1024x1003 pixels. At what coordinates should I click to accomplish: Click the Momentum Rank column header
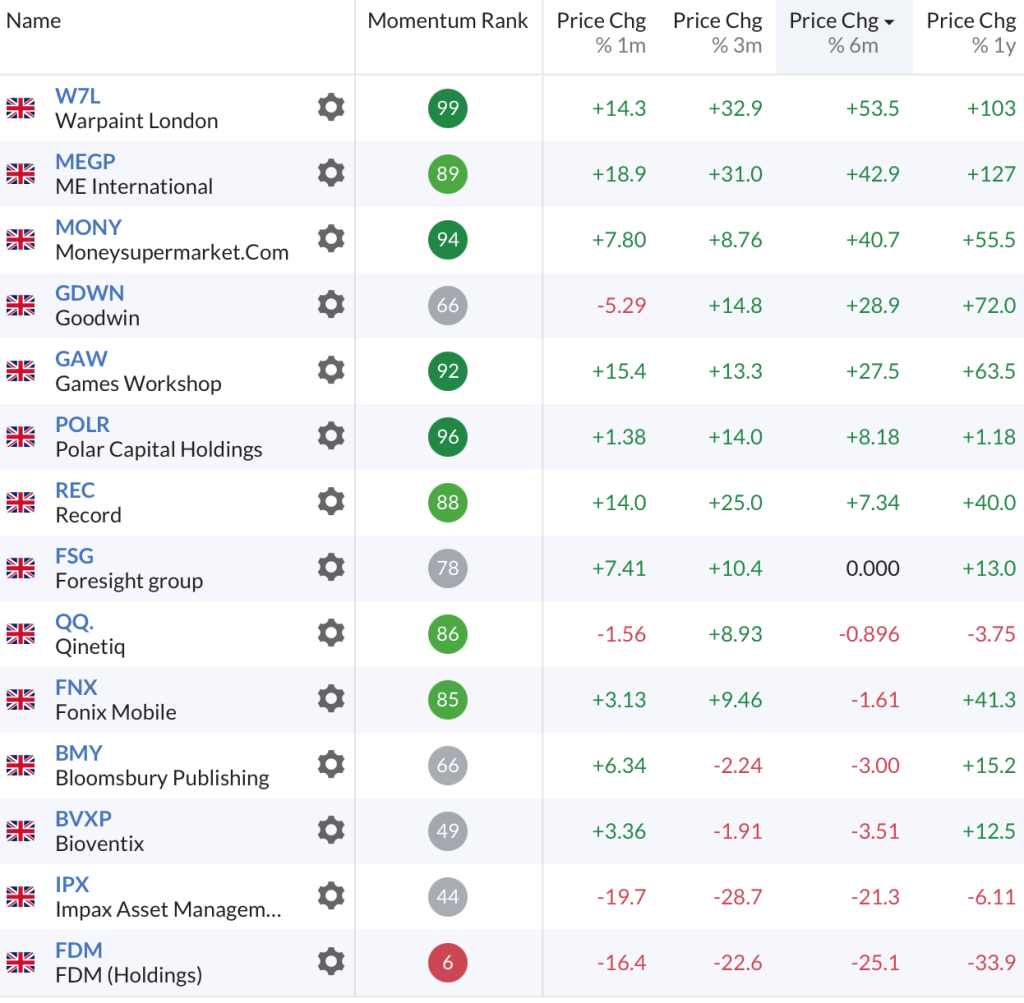448,21
